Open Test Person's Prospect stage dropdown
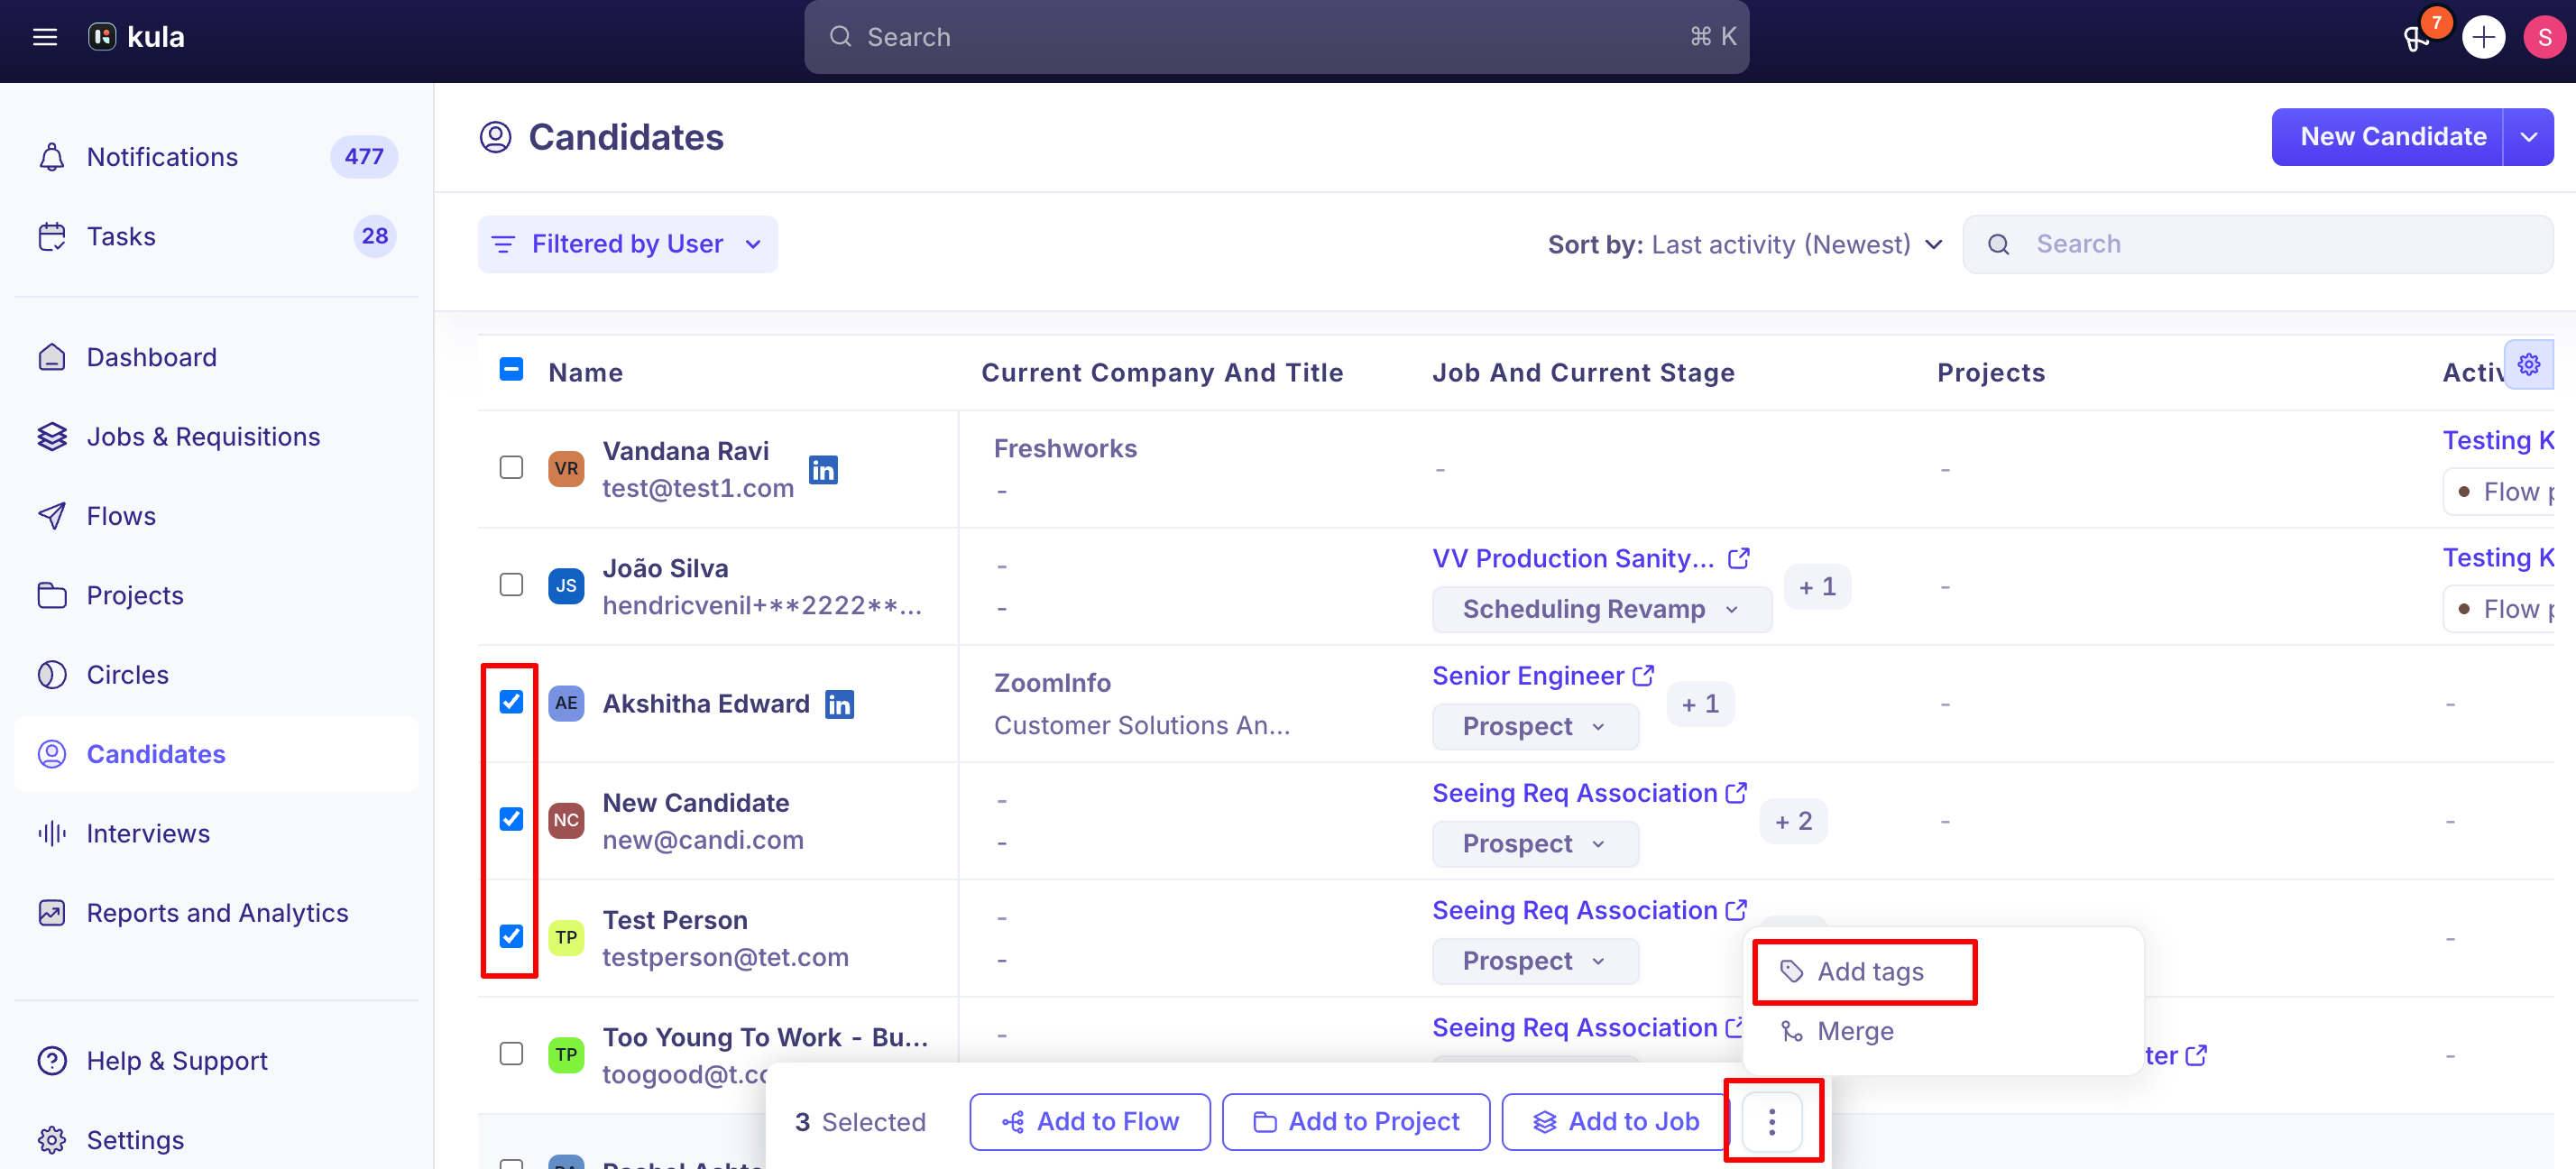 pyautogui.click(x=1535, y=960)
